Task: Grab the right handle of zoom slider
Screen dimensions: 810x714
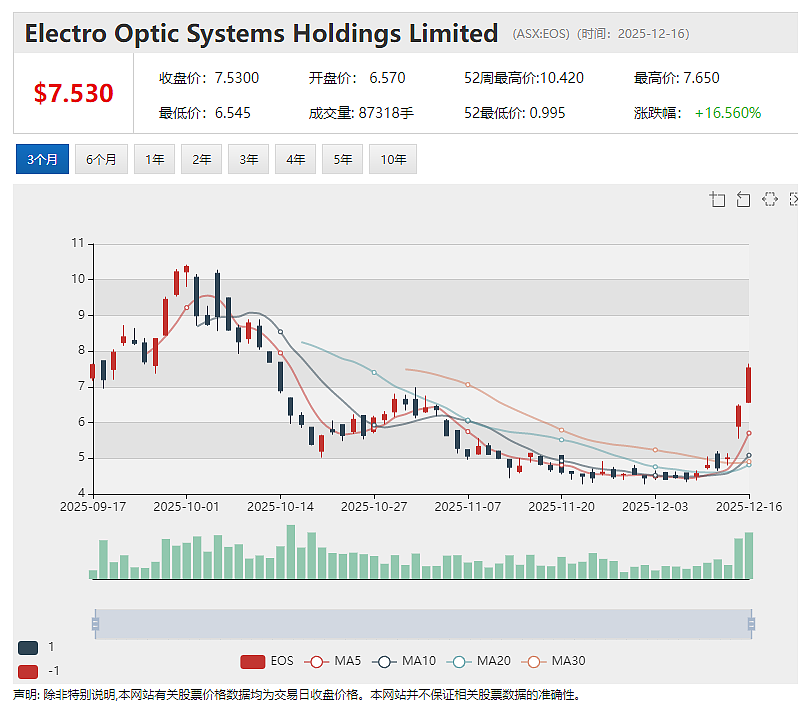Action: 751,624
